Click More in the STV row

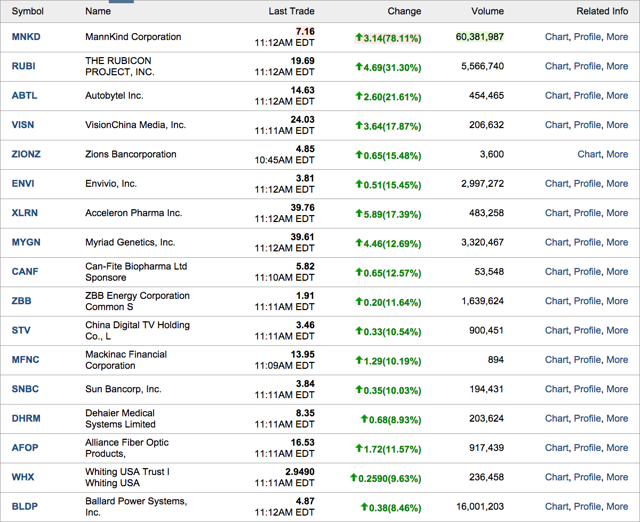tap(617, 331)
